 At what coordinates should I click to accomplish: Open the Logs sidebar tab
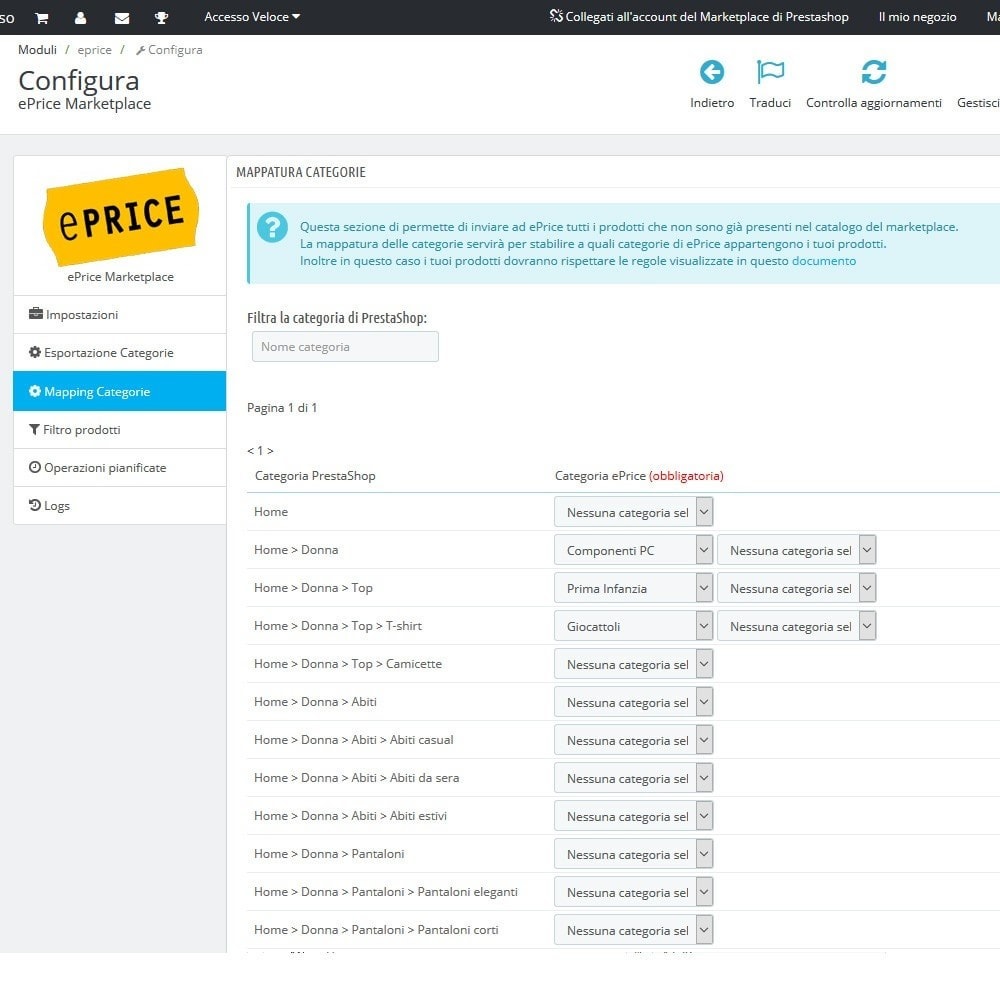tap(120, 506)
